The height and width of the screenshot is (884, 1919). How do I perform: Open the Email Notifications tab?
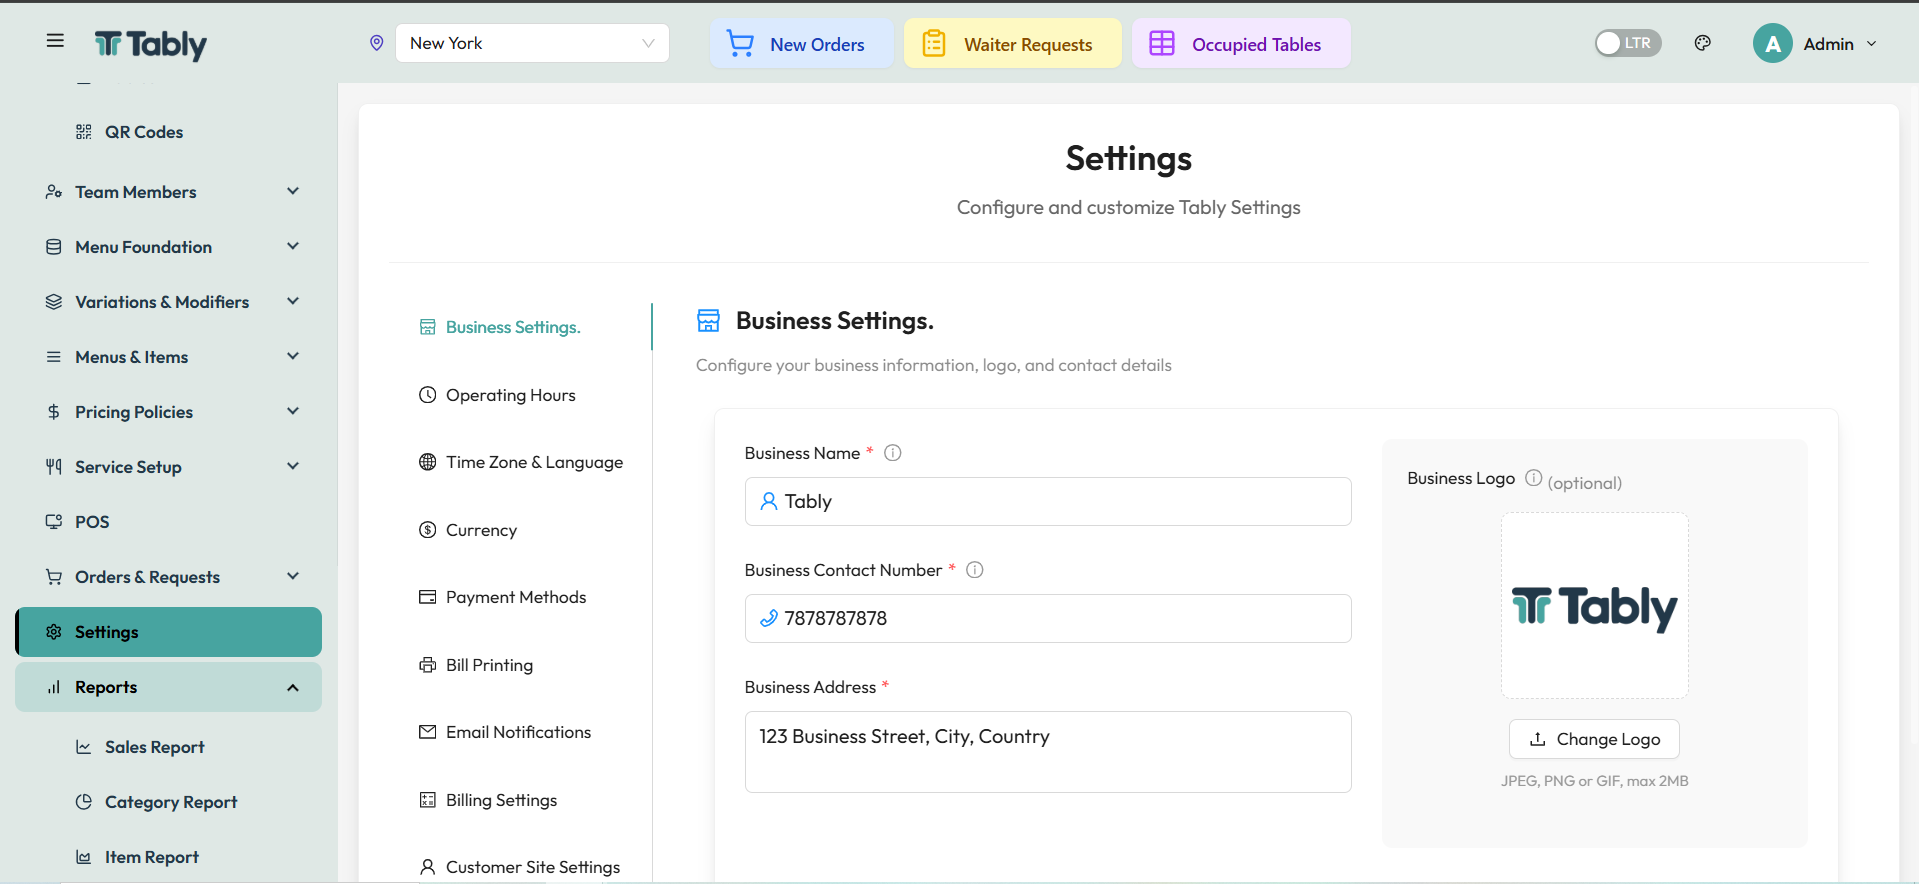[x=522, y=732]
